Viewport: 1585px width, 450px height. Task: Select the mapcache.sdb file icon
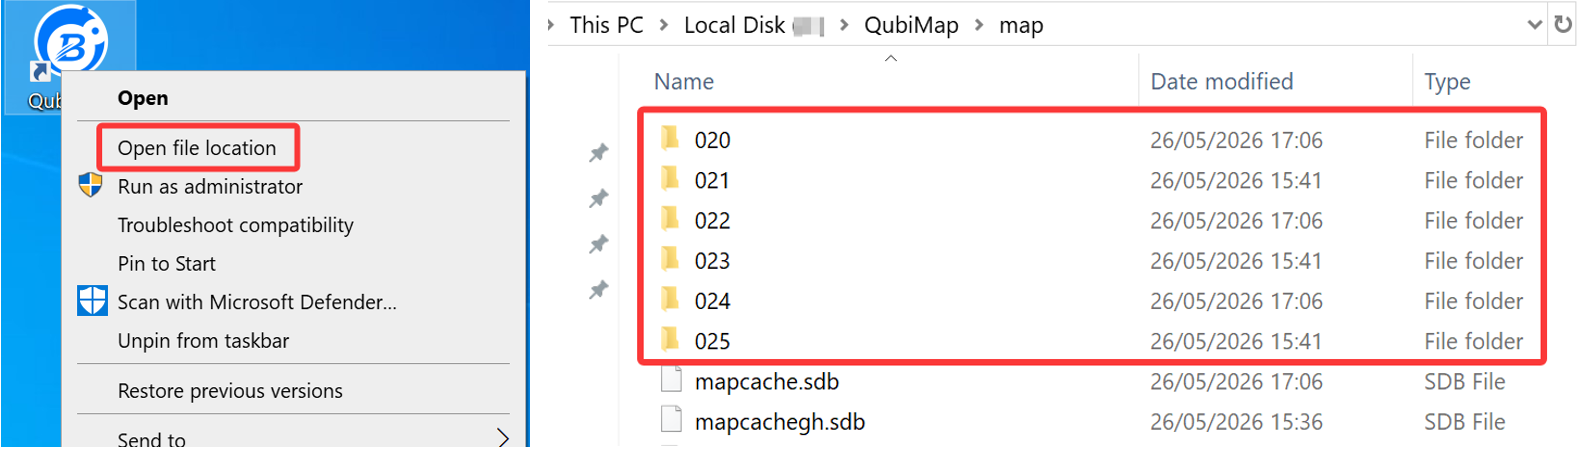pyautogui.click(x=672, y=380)
